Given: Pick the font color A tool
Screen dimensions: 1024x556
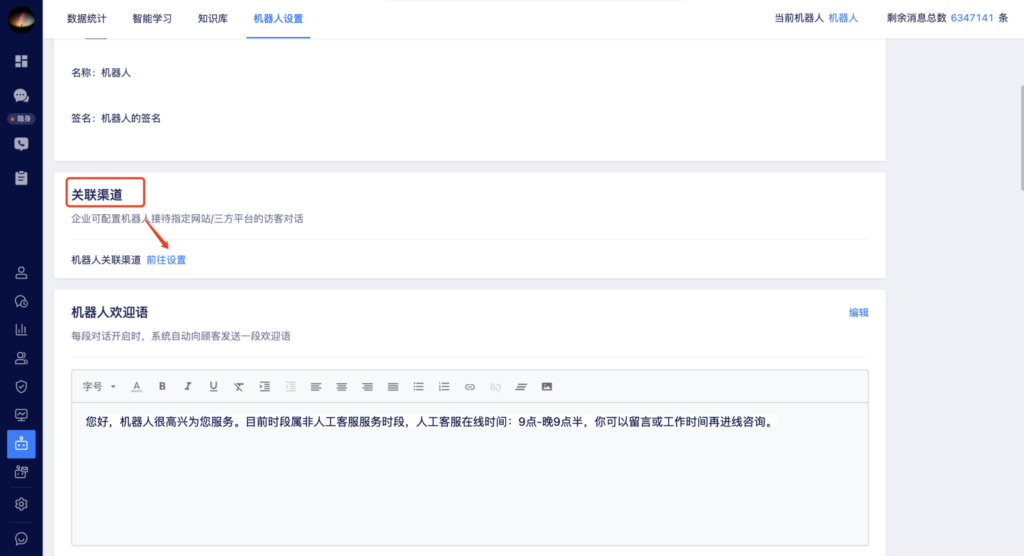Looking at the screenshot, I should pyautogui.click(x=136, y=387).
